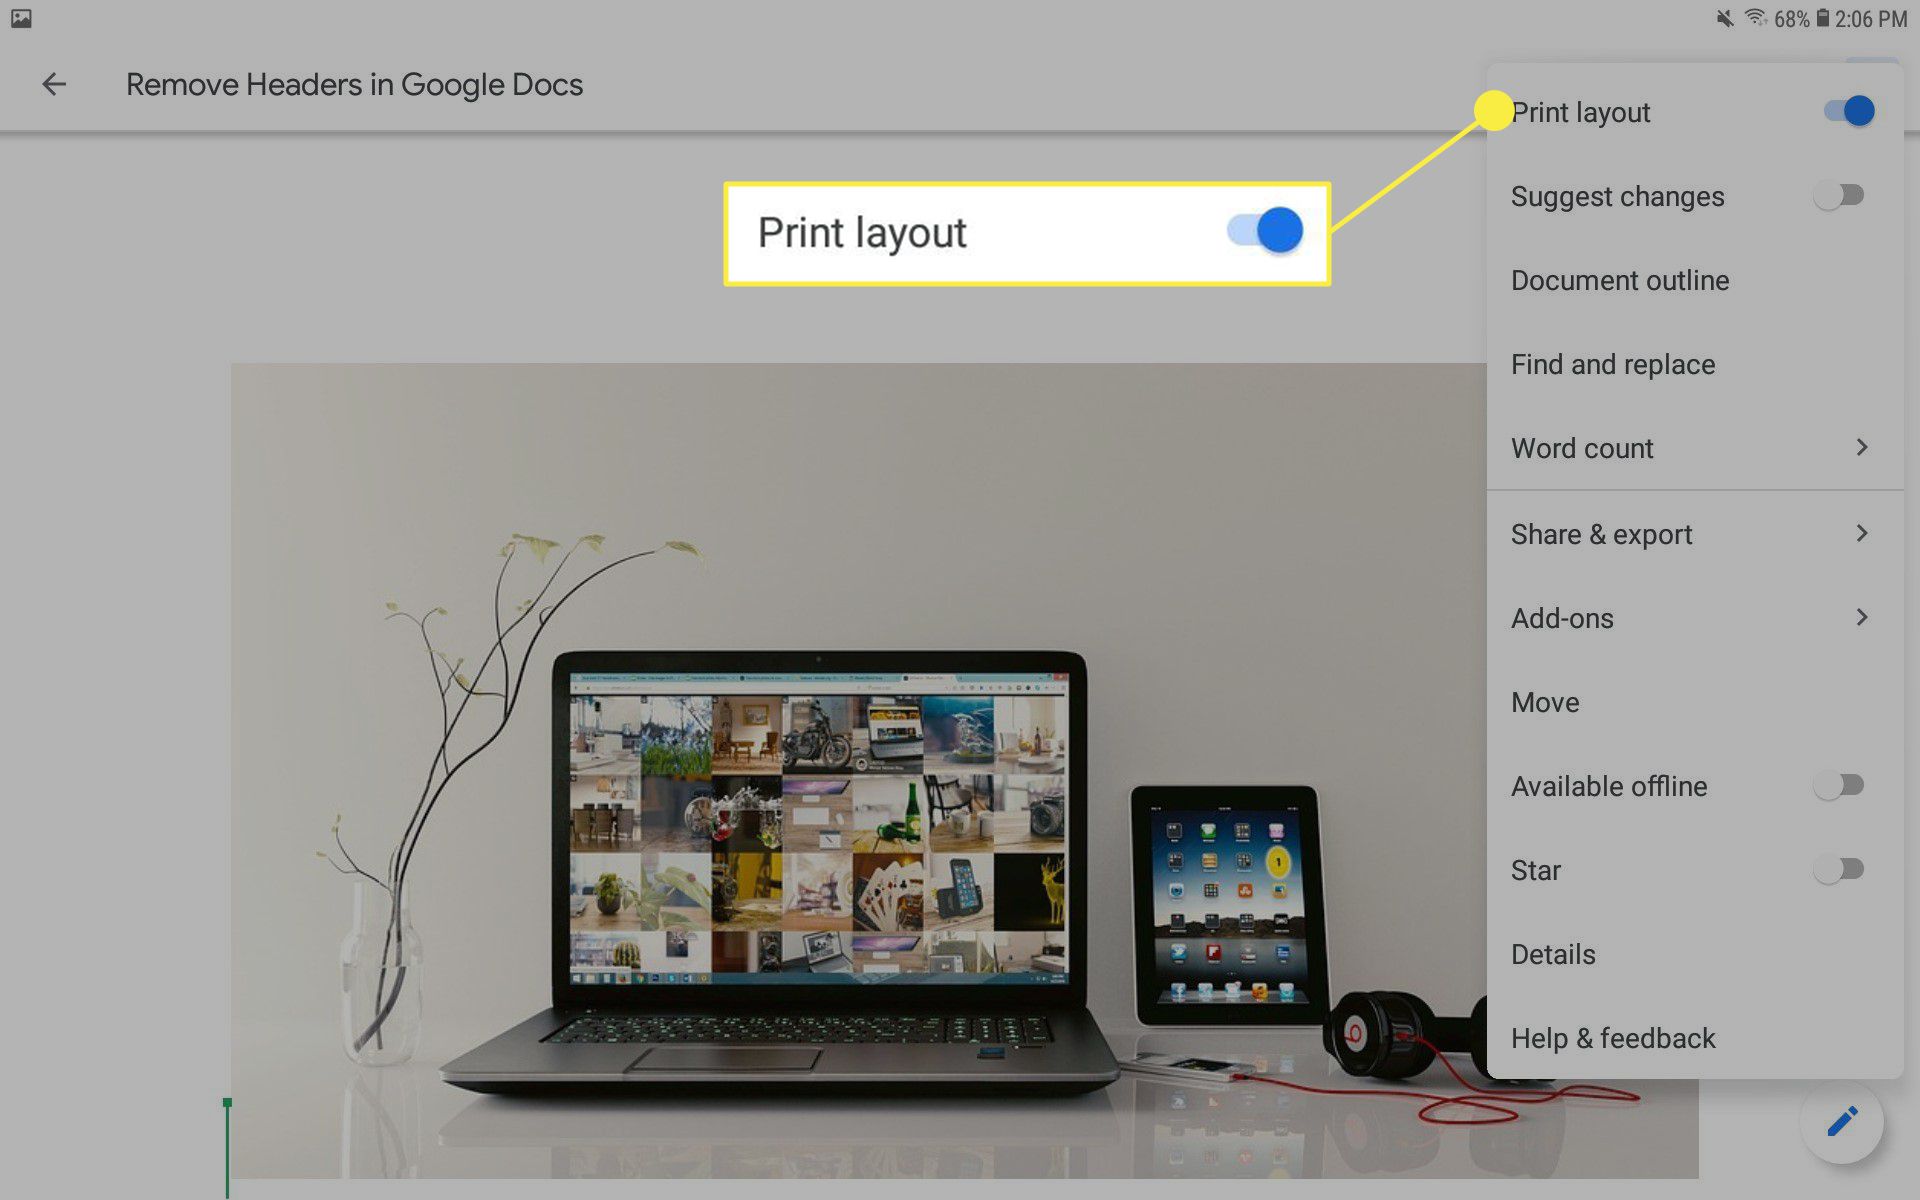Expand Word count submenu
The image size is (1920, 1200).
(x=1862, y=448)
